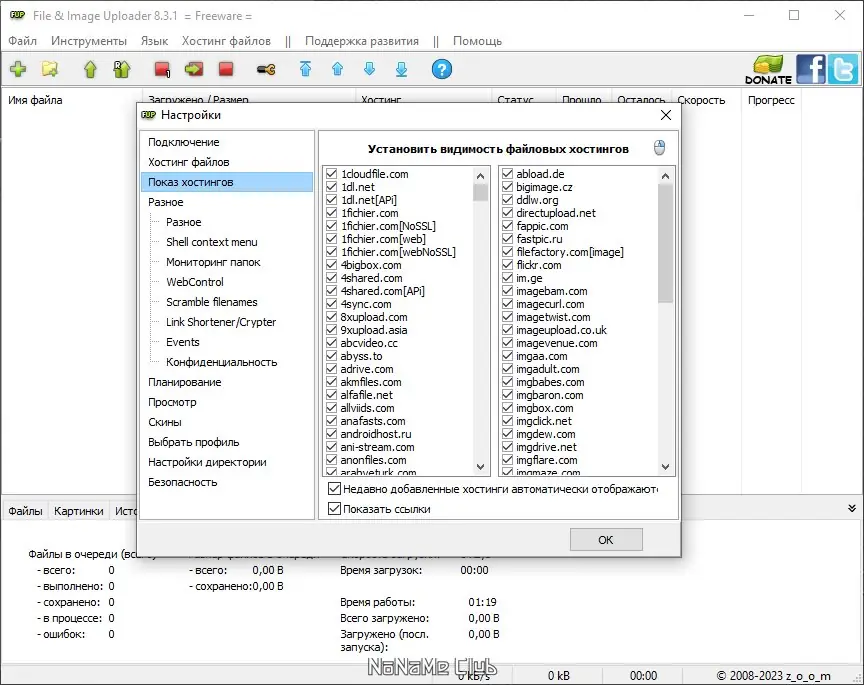Uncheck the abload.de checkbox
864x685 pixels.
pos(507,174)
